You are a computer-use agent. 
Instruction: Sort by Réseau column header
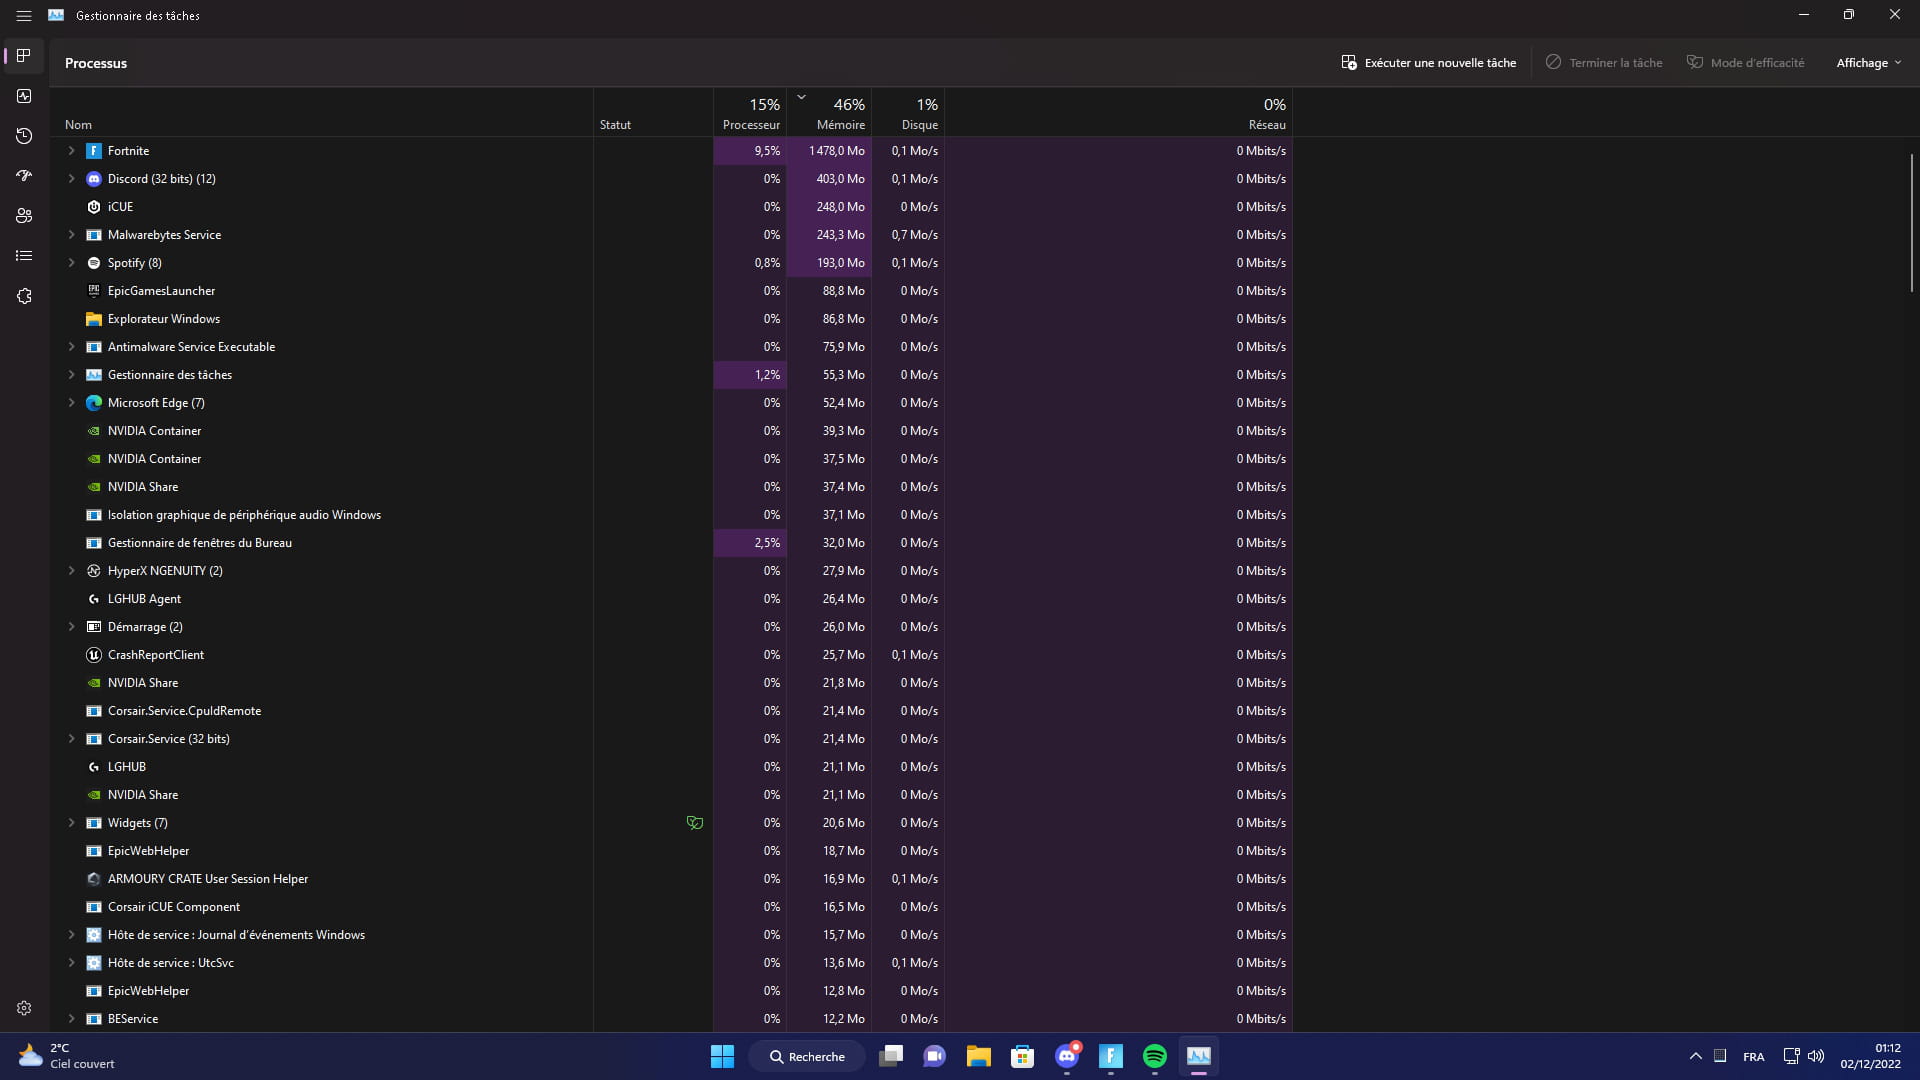click(1118, 112)
